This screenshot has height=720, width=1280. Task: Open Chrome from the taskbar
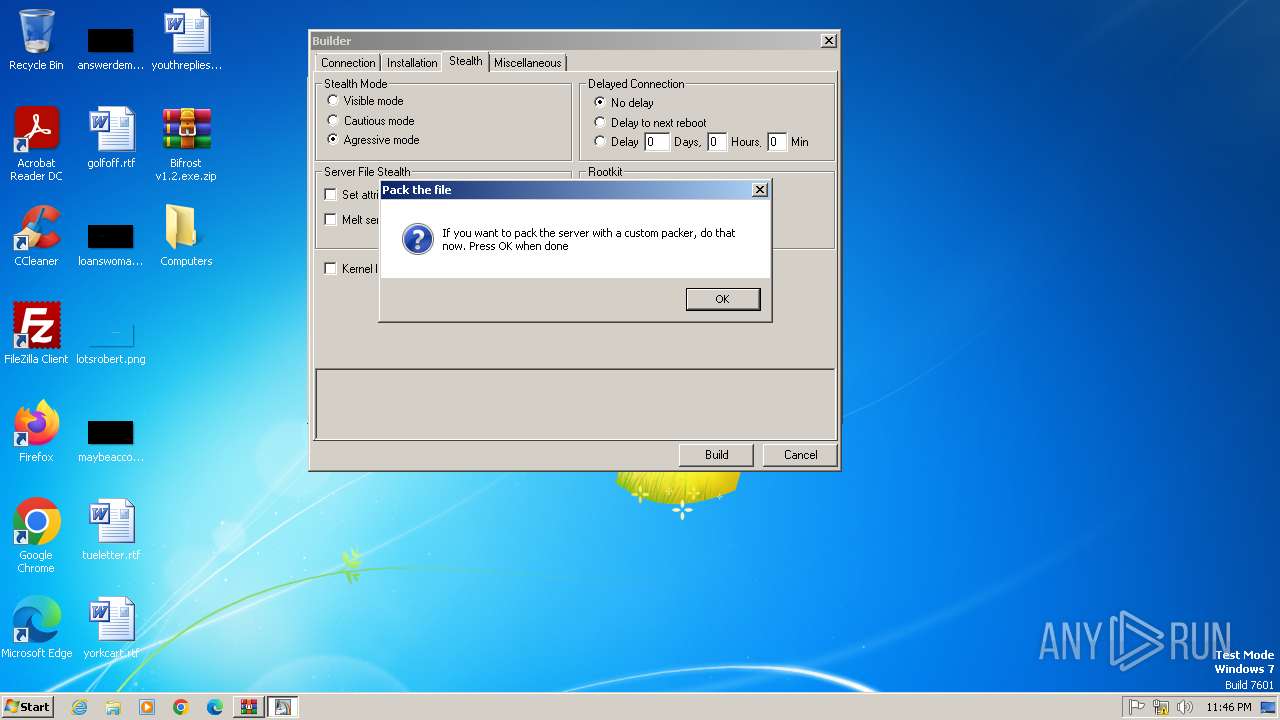click(x=181, y=707)
